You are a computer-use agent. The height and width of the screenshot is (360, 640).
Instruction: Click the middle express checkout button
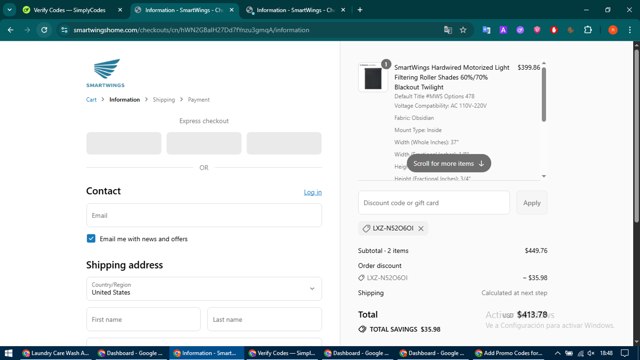204,143
